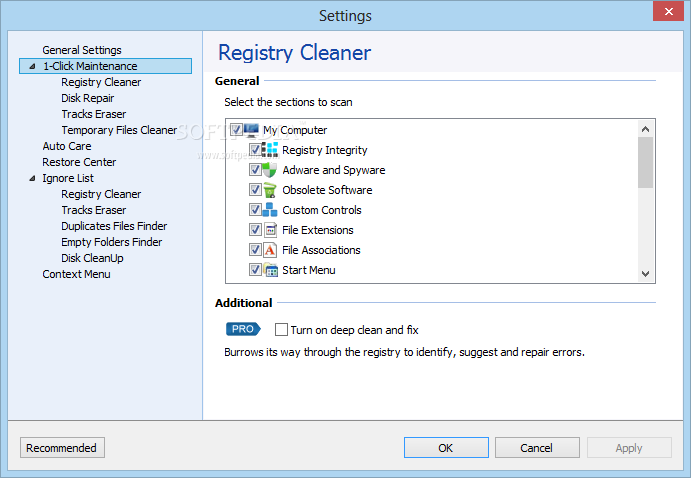Click the Obsolete Software trash icon
This screenshot has width=691, height=478.
[270, 190]
